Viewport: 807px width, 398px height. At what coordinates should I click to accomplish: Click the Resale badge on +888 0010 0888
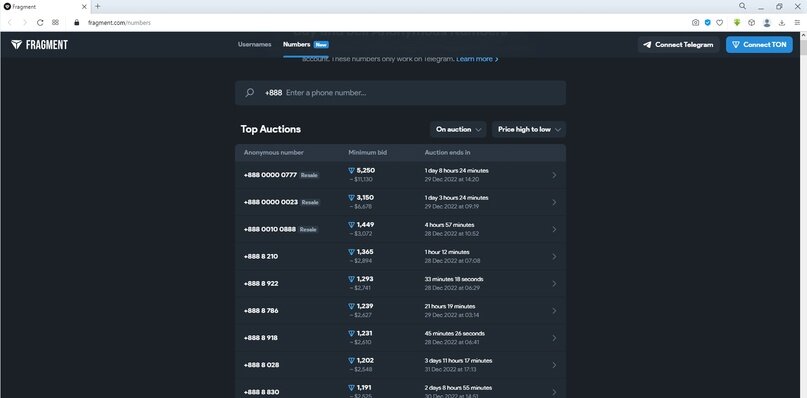tap(308, 230)
